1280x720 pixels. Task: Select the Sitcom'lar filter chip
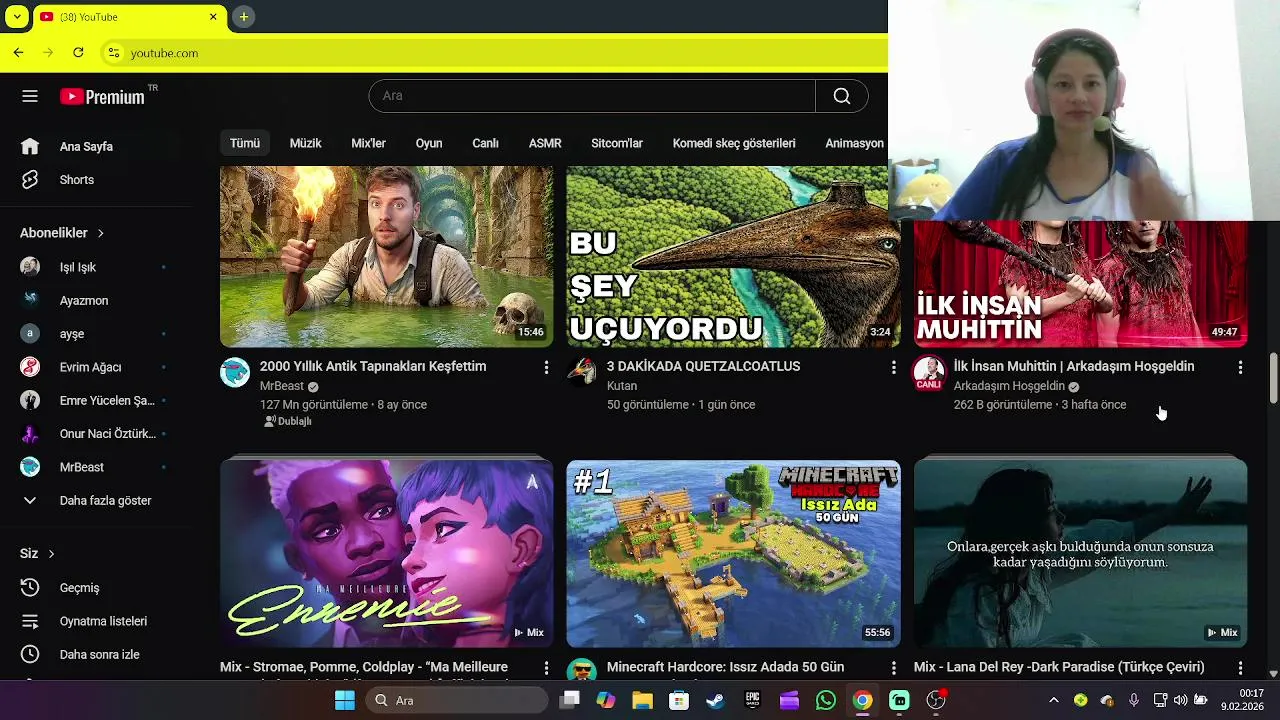click(617, 143)
